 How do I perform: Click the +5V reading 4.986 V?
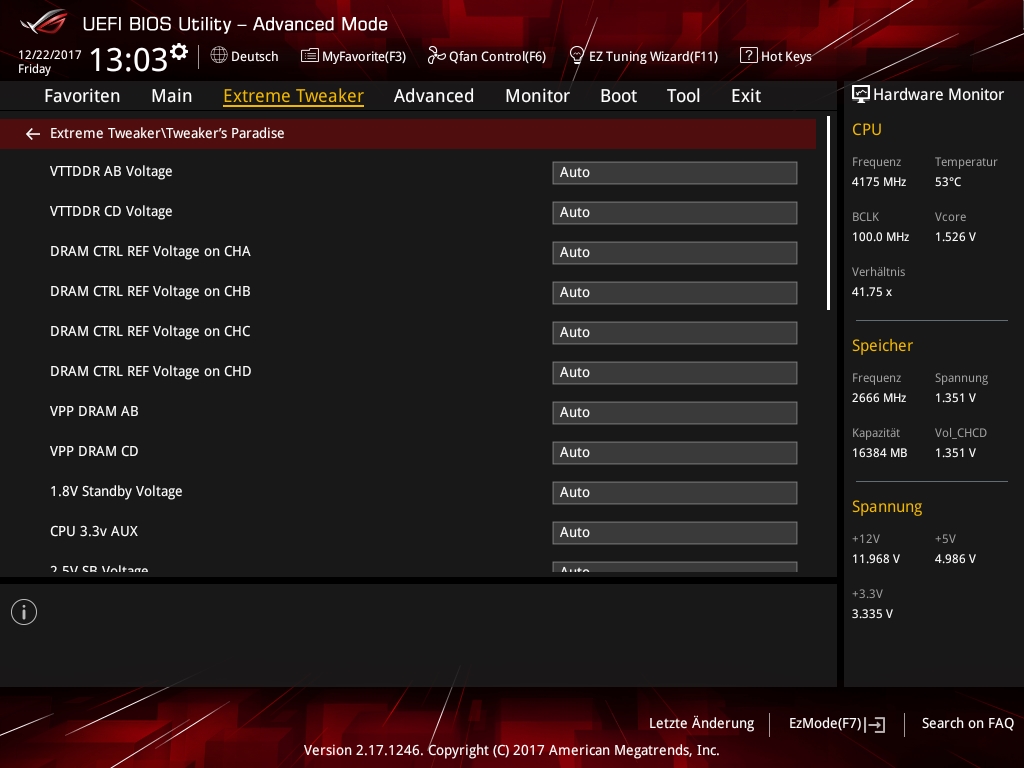pos(955,559)
